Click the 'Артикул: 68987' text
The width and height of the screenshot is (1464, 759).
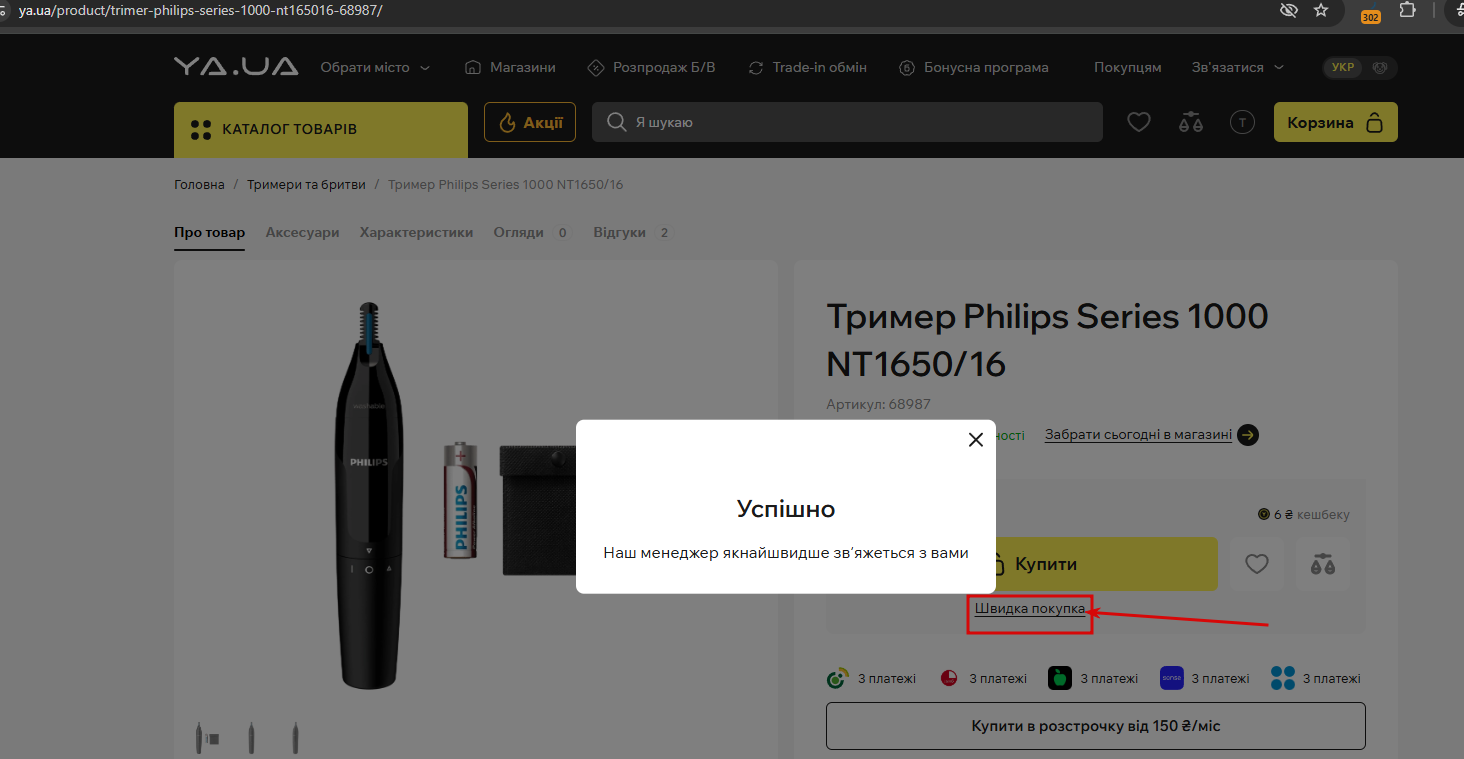878,404
